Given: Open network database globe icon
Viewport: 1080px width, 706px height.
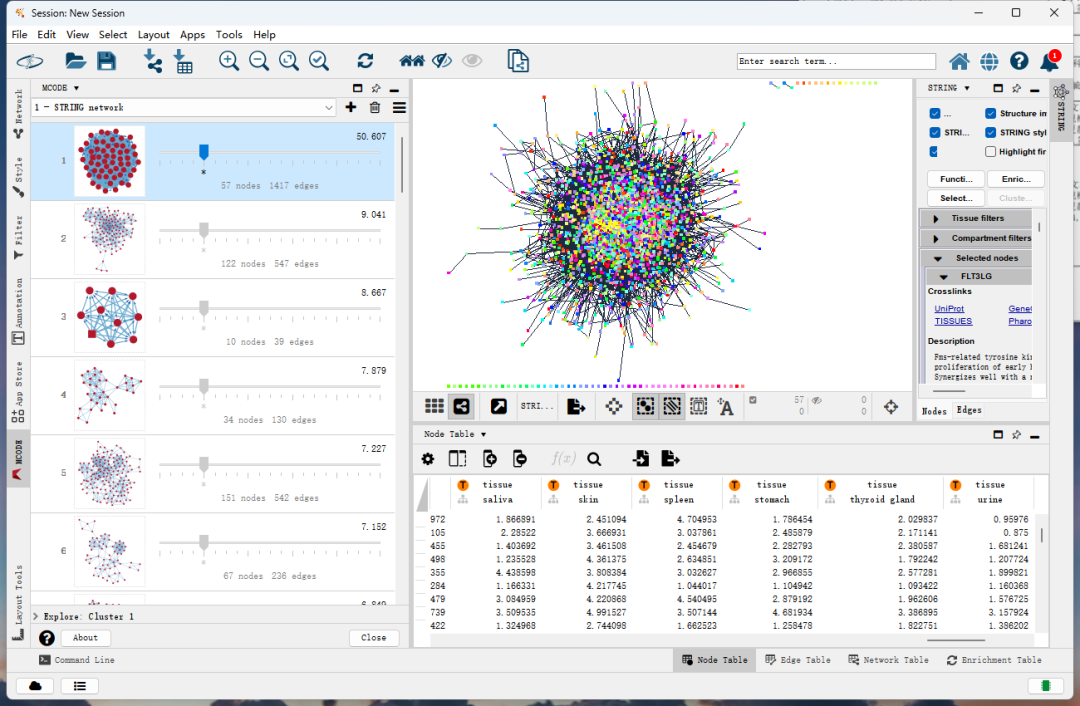Looking at the screenshot, I should click(x=989, y=61).
